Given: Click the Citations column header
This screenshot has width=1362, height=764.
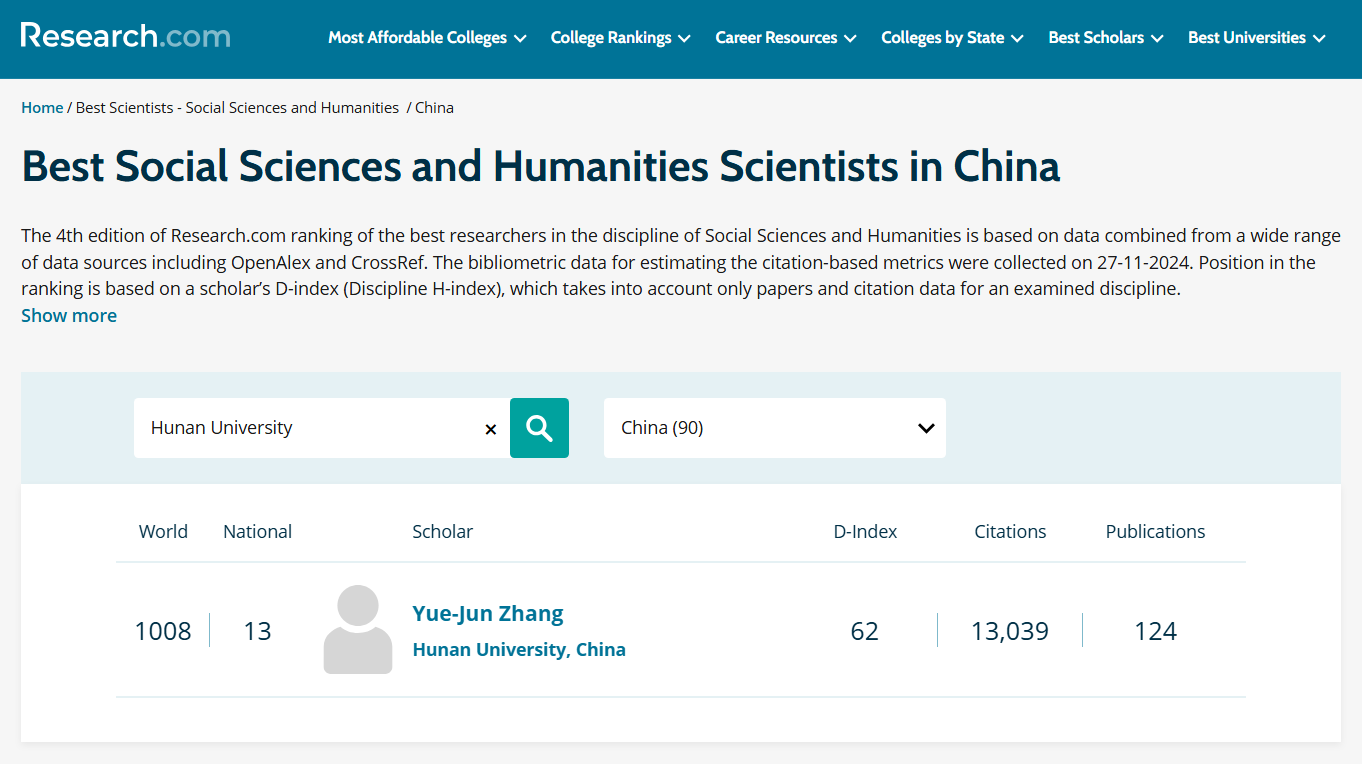Looking at the screenshot, I should (1010, 532).
